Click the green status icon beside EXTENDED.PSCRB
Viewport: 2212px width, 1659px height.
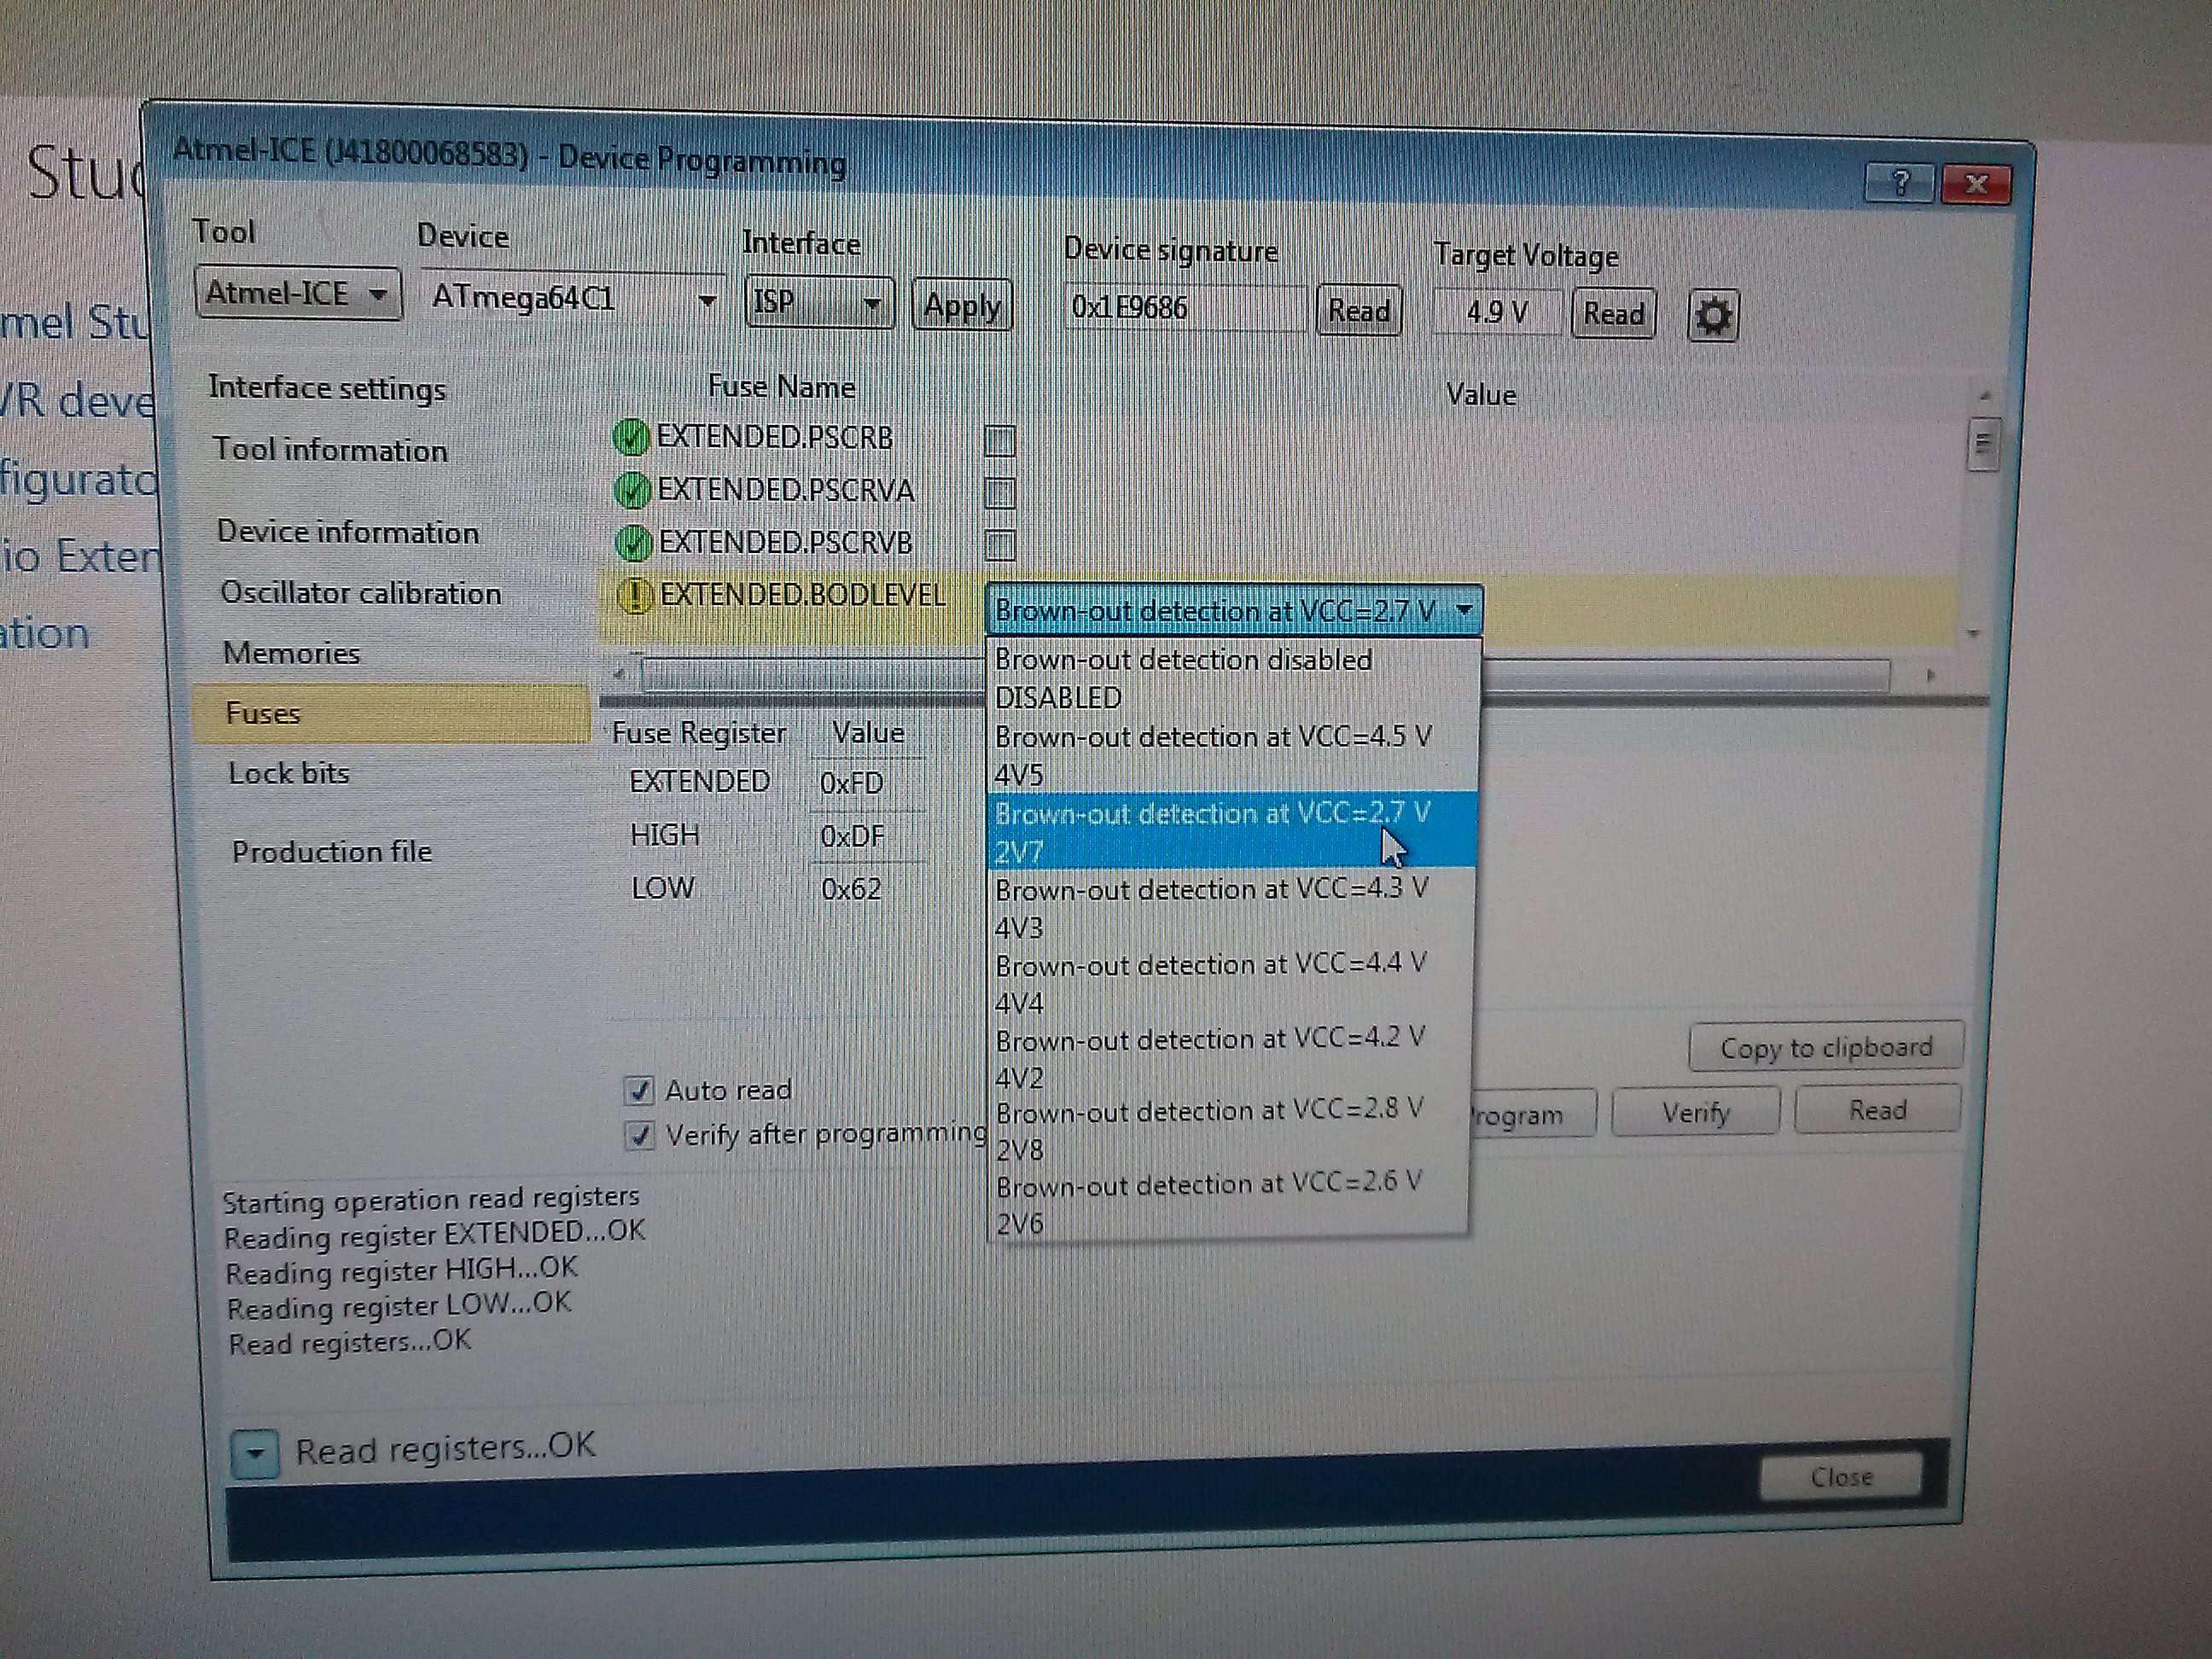[631, 437]
